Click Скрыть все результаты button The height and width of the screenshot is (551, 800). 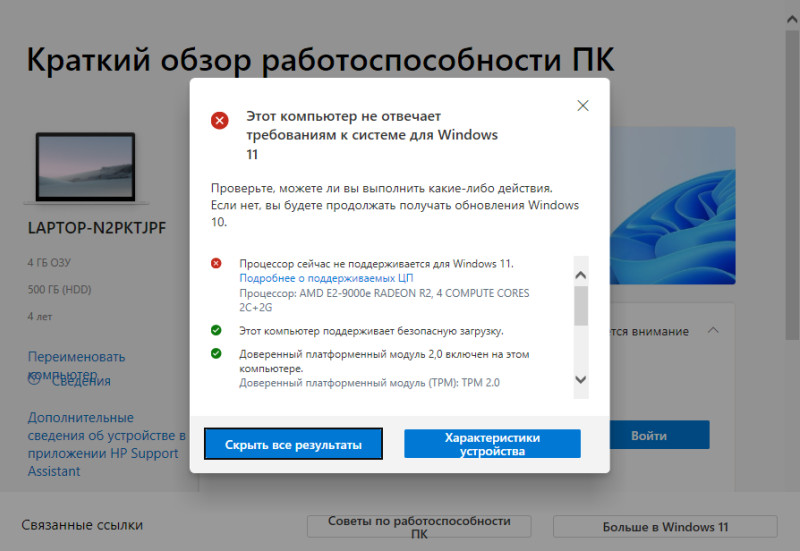coord(293,444)
